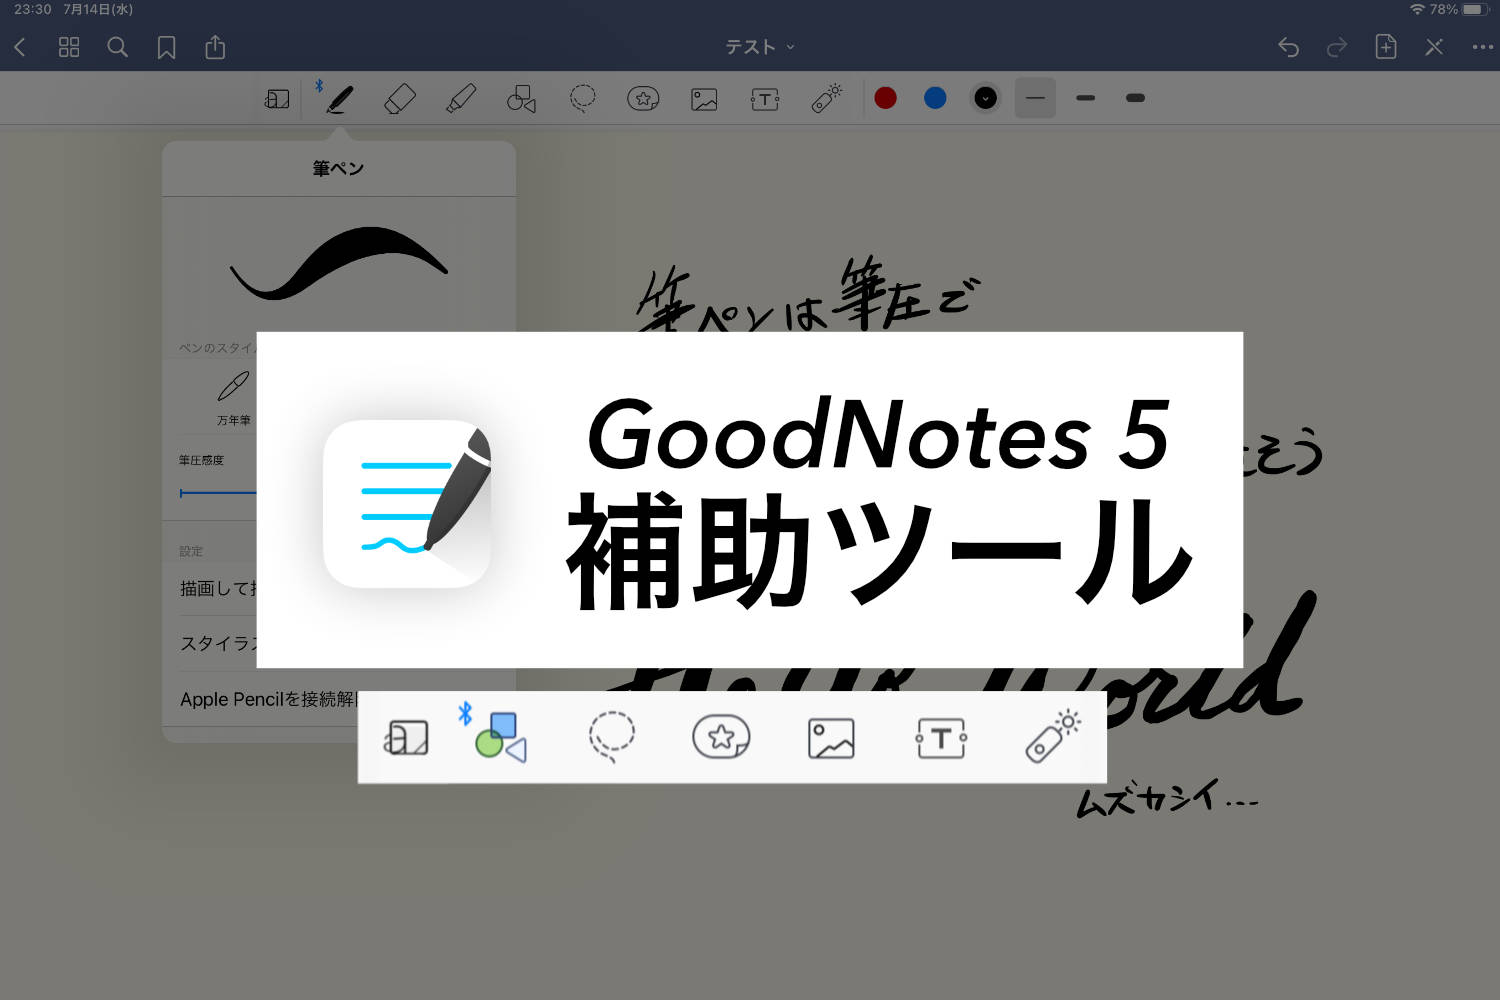Viewport: 1500px width, 1000px height.
Task: Open the selected black color swatch
Action: pyautogui.click(x=985, y=98)
